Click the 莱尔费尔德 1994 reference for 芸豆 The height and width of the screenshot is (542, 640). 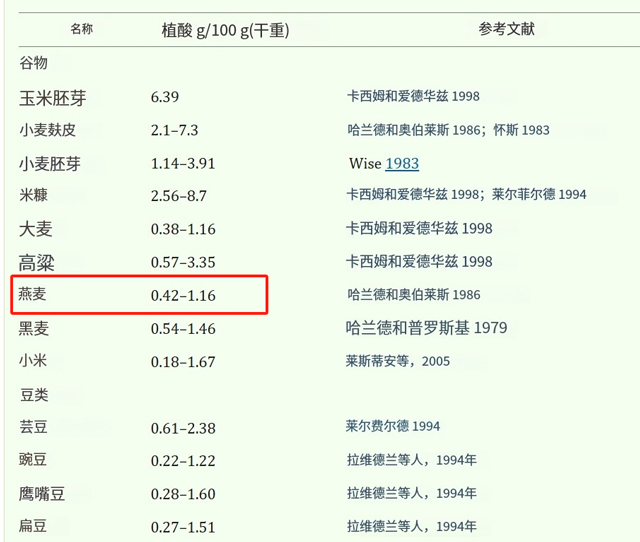pyautogui.click(x=393, y=427)
